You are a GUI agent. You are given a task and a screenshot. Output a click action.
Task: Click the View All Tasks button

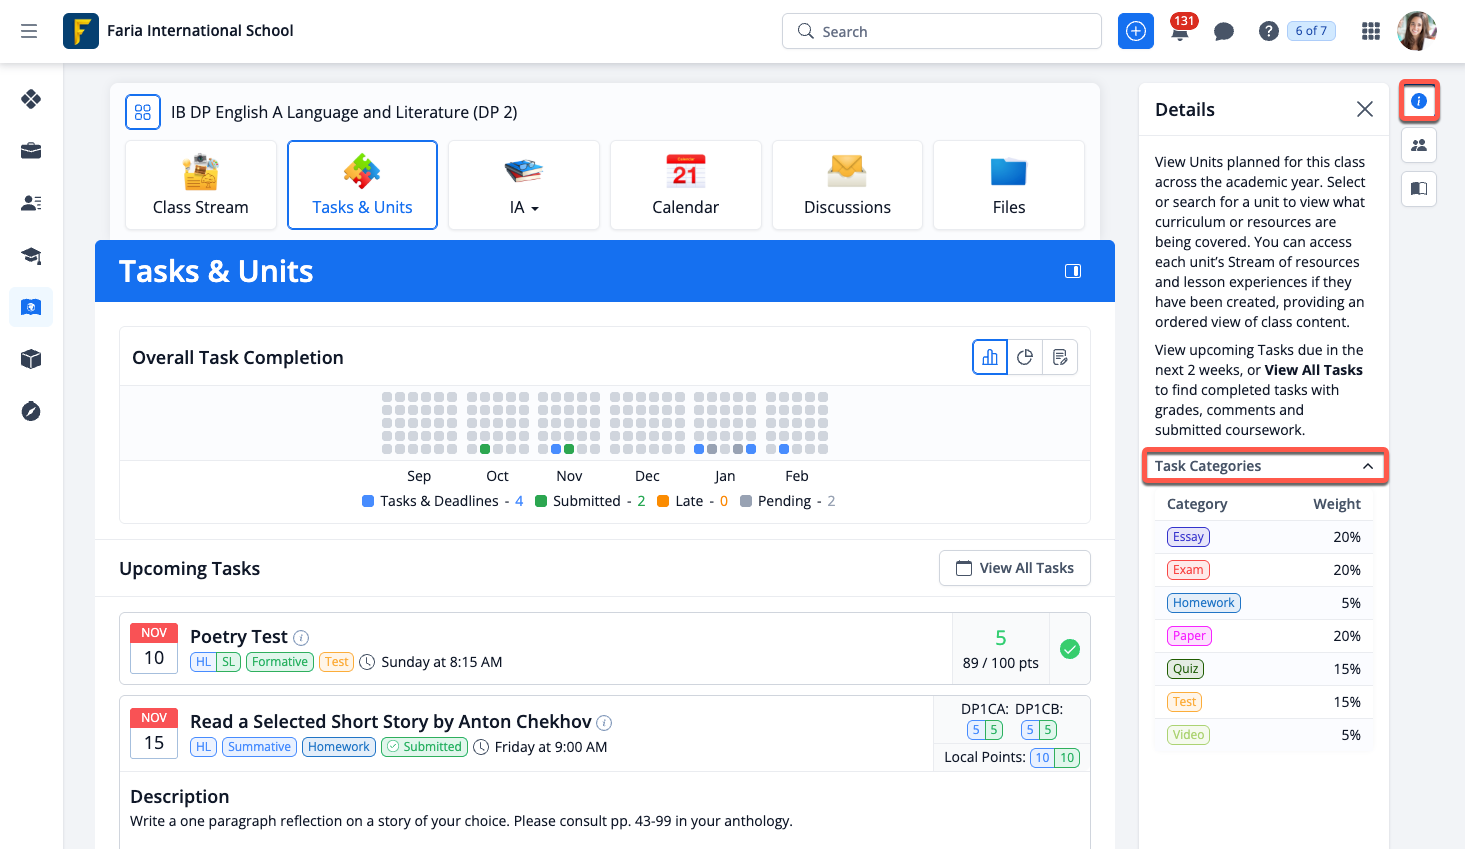(x=1015, y=568)
